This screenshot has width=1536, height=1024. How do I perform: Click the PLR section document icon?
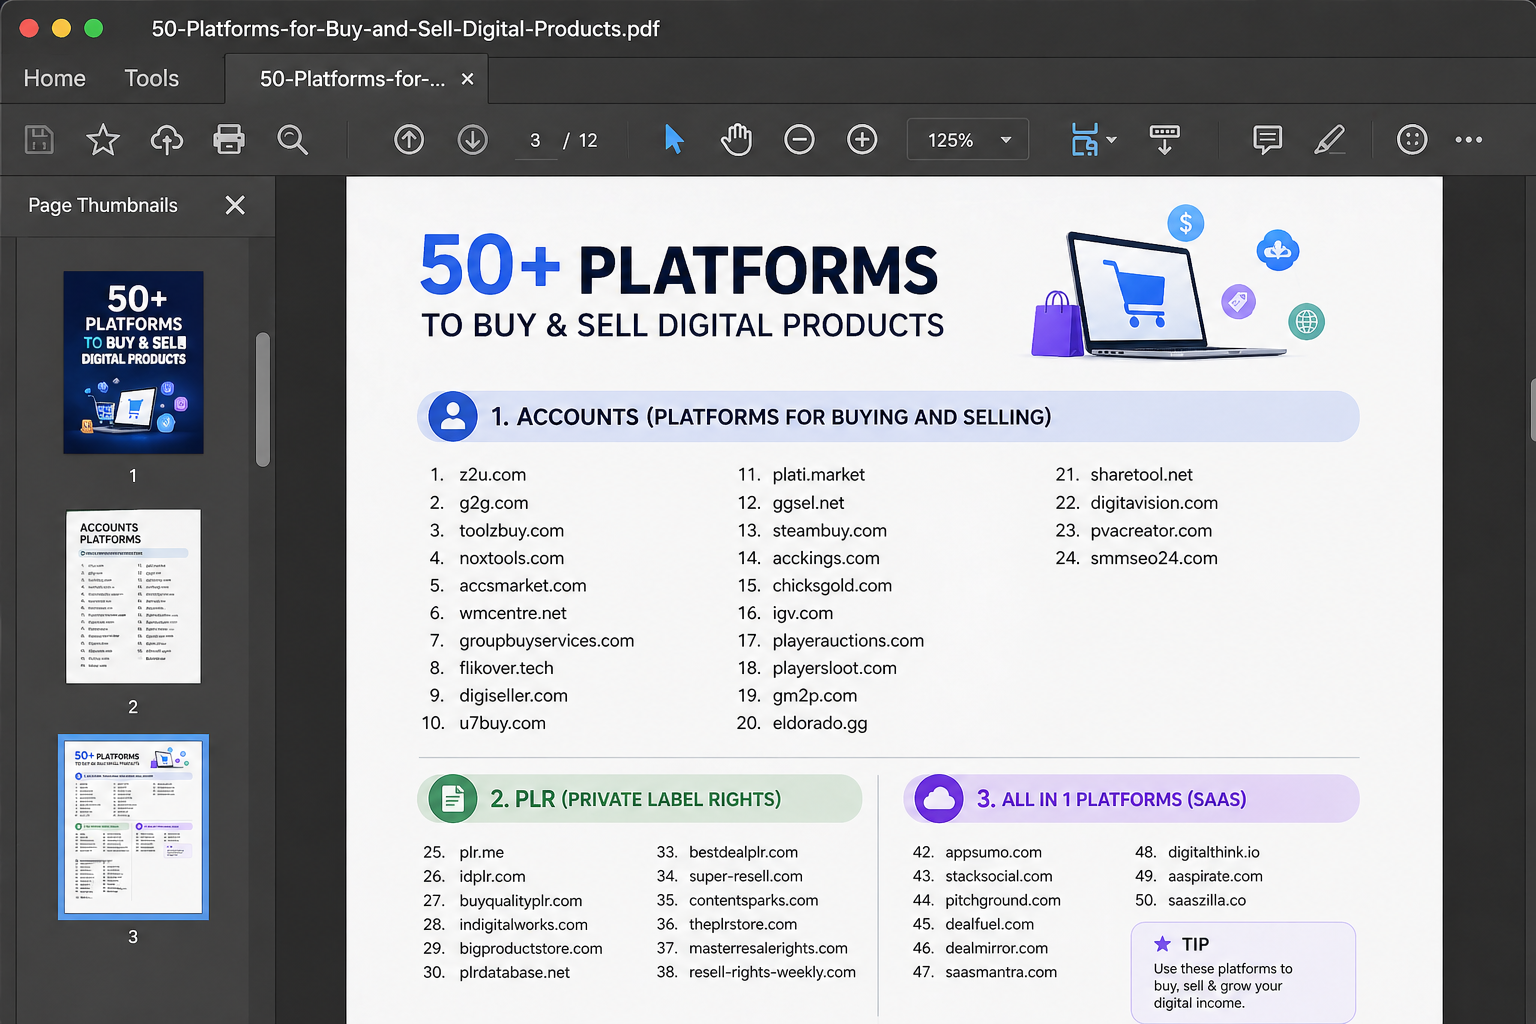453,799
